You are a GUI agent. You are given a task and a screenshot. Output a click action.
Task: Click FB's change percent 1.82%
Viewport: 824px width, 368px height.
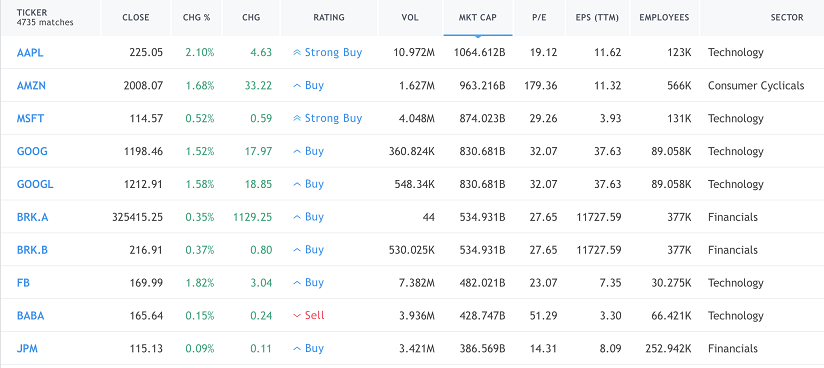(200, 283)
